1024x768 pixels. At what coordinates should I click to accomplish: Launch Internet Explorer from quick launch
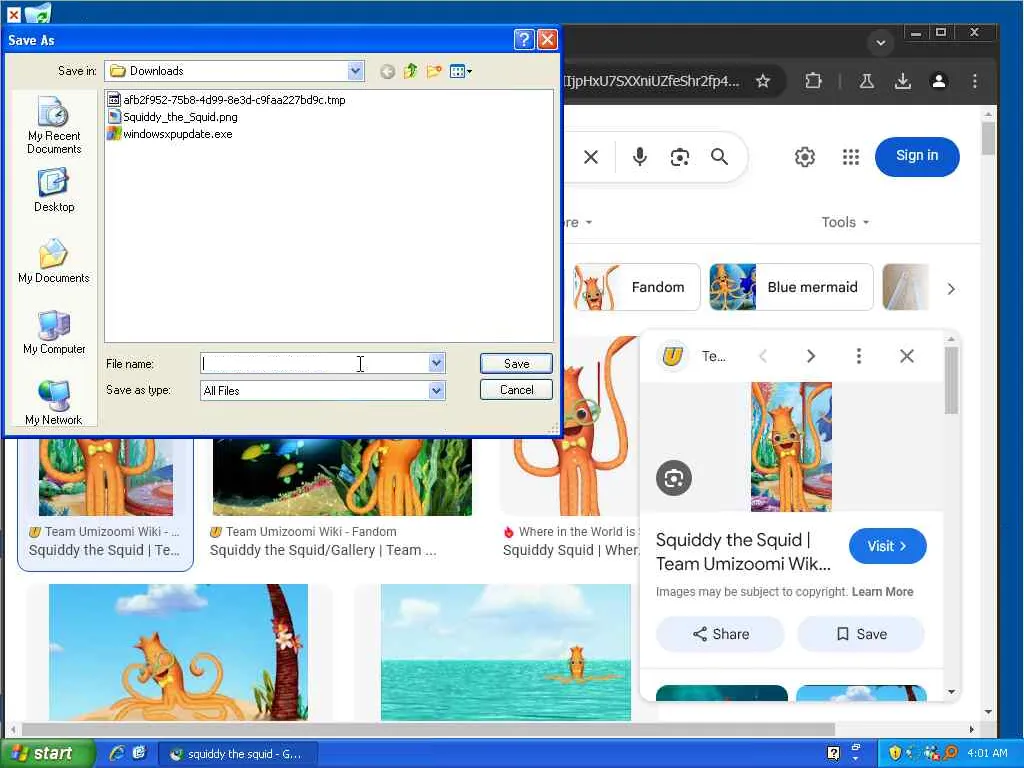tap(117, 753)
